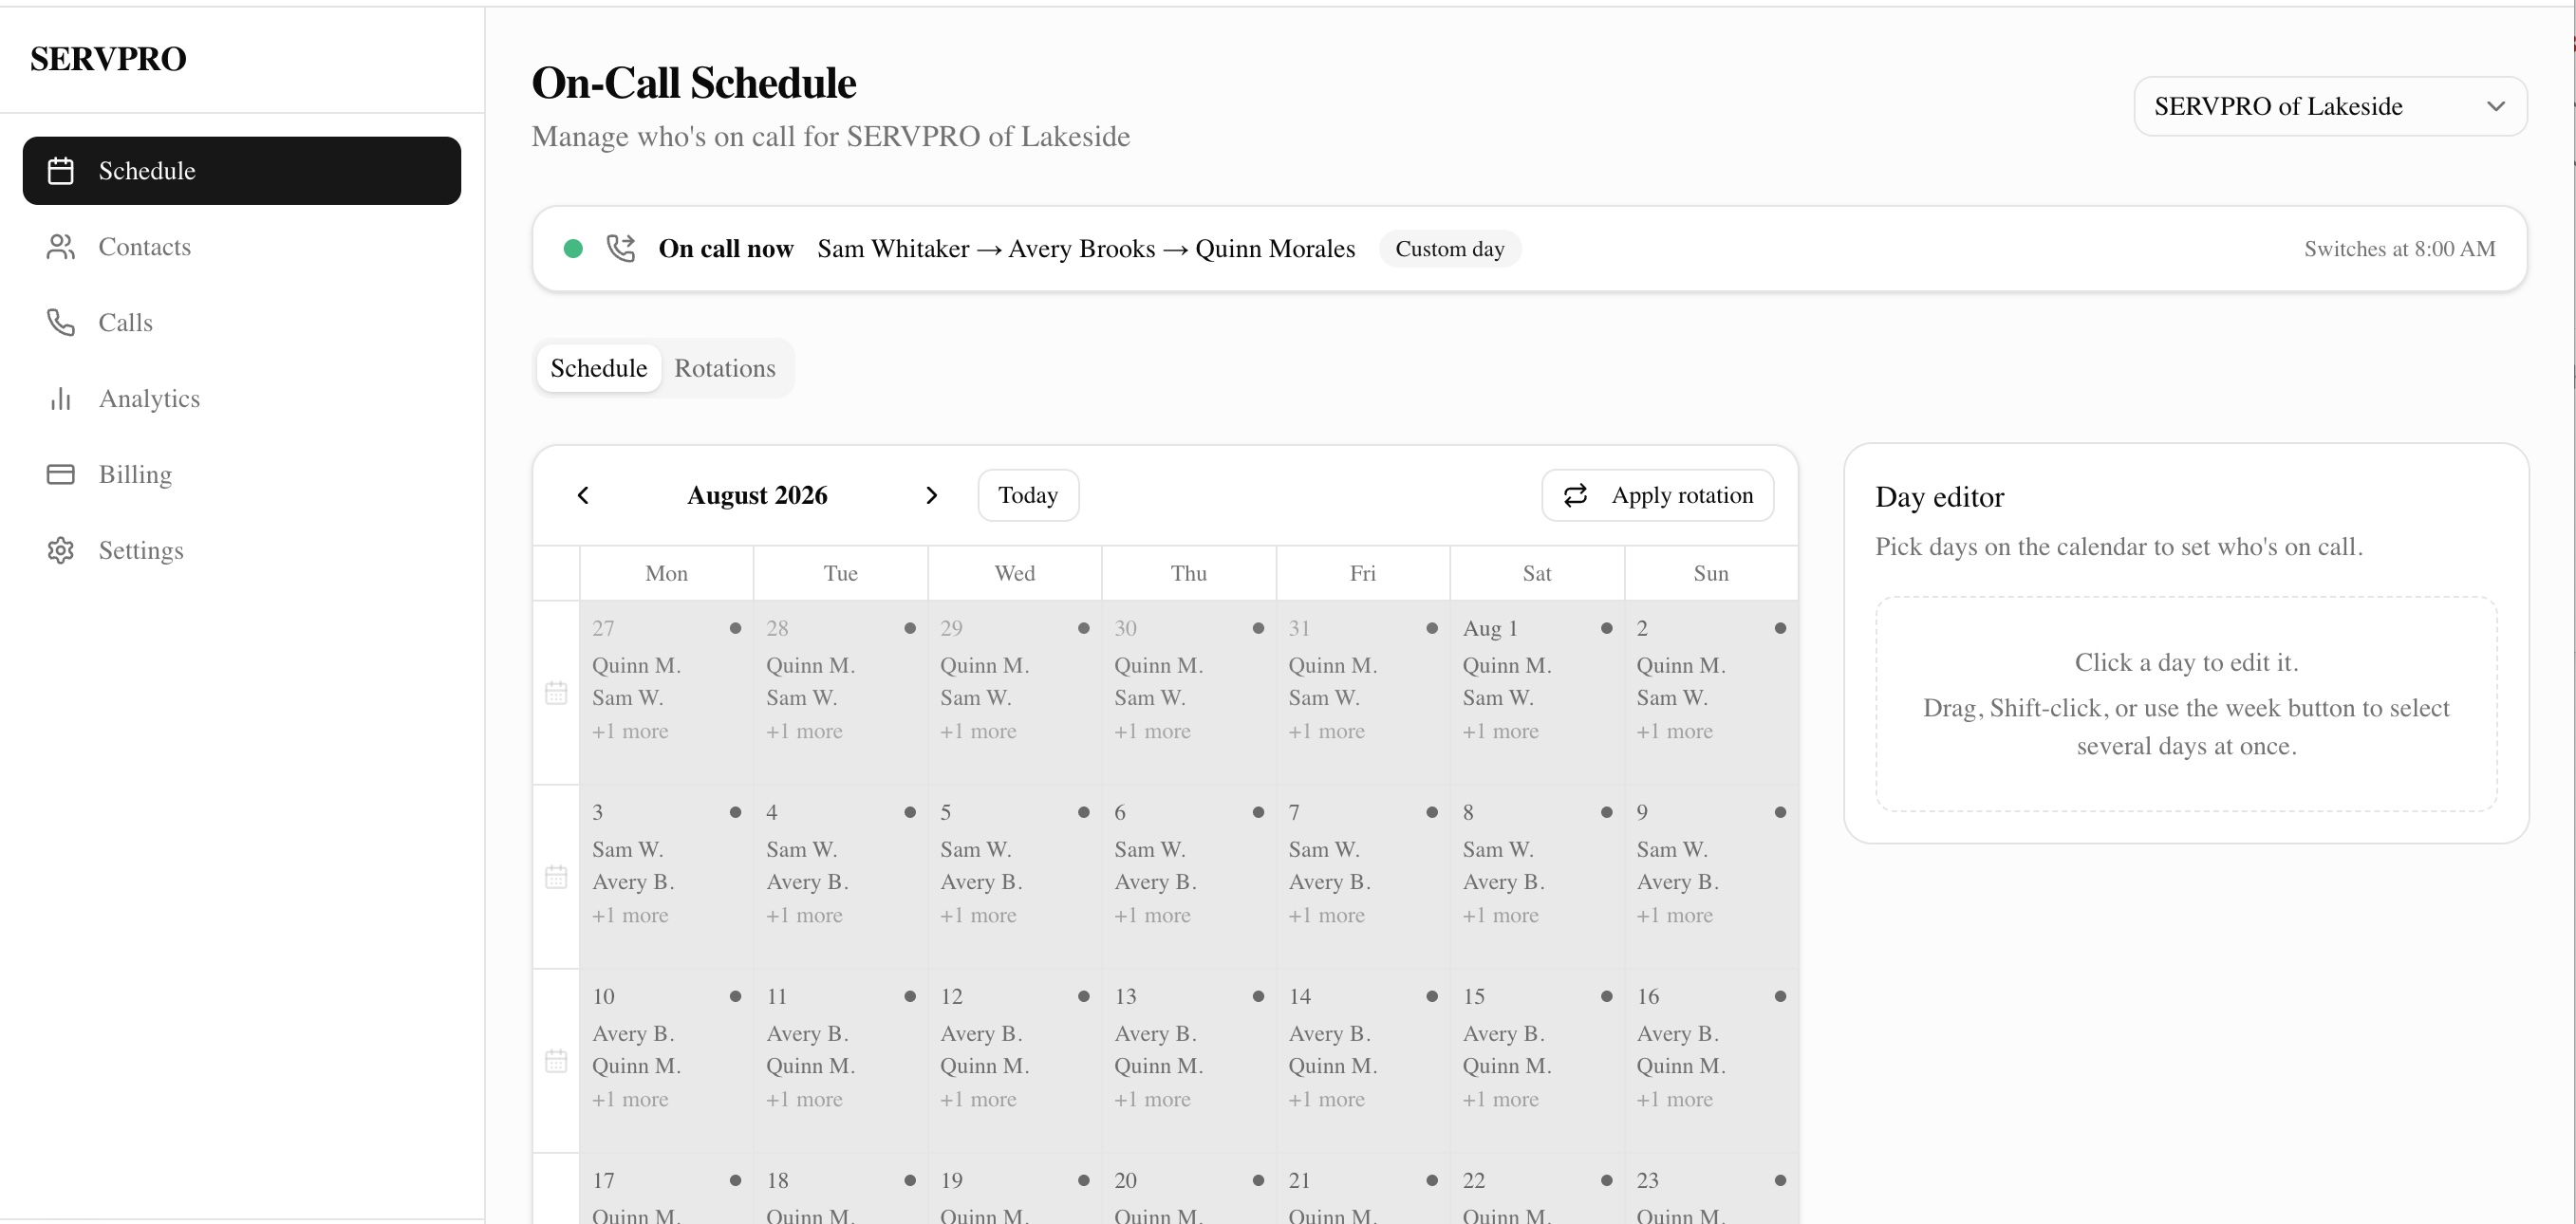This screenshot has height=1224, width=2576.
Task: Click the status dot on August 5
Action: (1083, 812)
